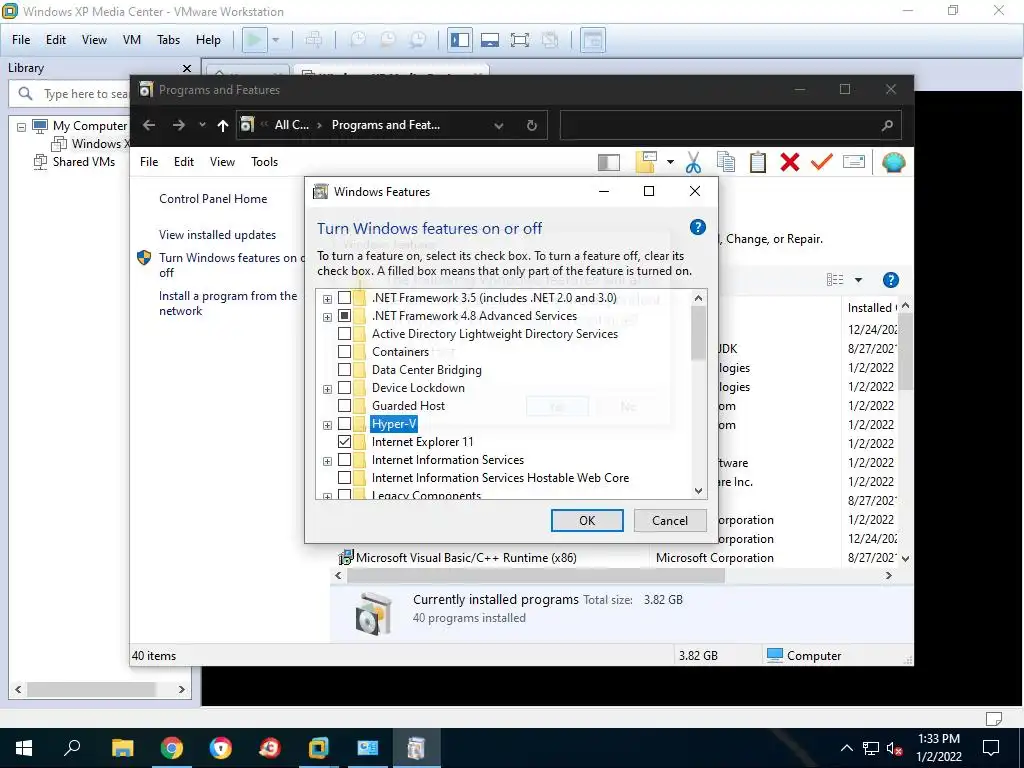The height and width of the screenshot is (768, 1024).
Task: Click the Take Snapshot clock icon
Action: pos(358,40)
